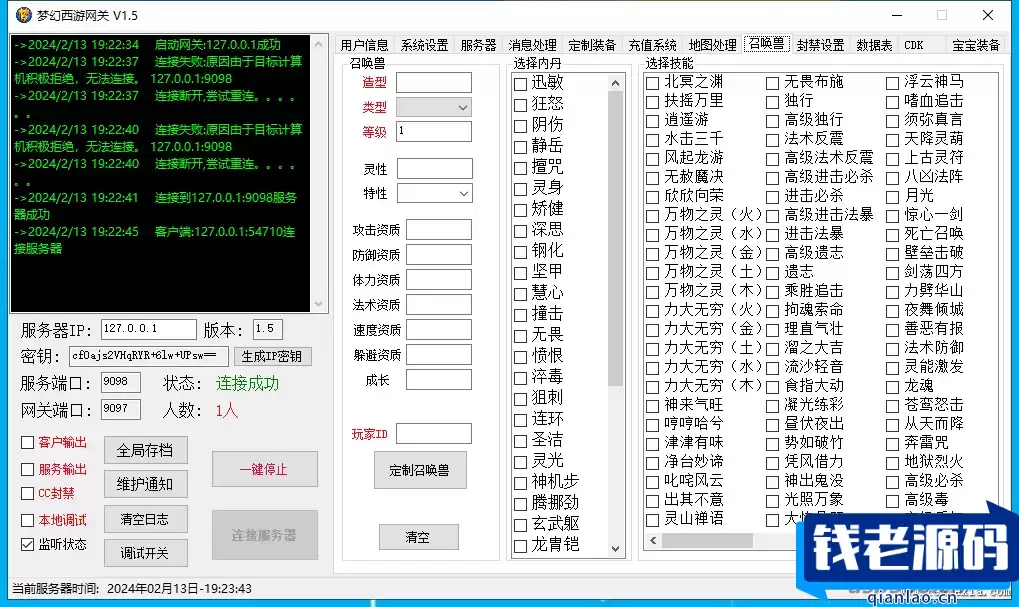Enable the 本地调试 checkbox

pyautogui.click(x=27, y=521)
